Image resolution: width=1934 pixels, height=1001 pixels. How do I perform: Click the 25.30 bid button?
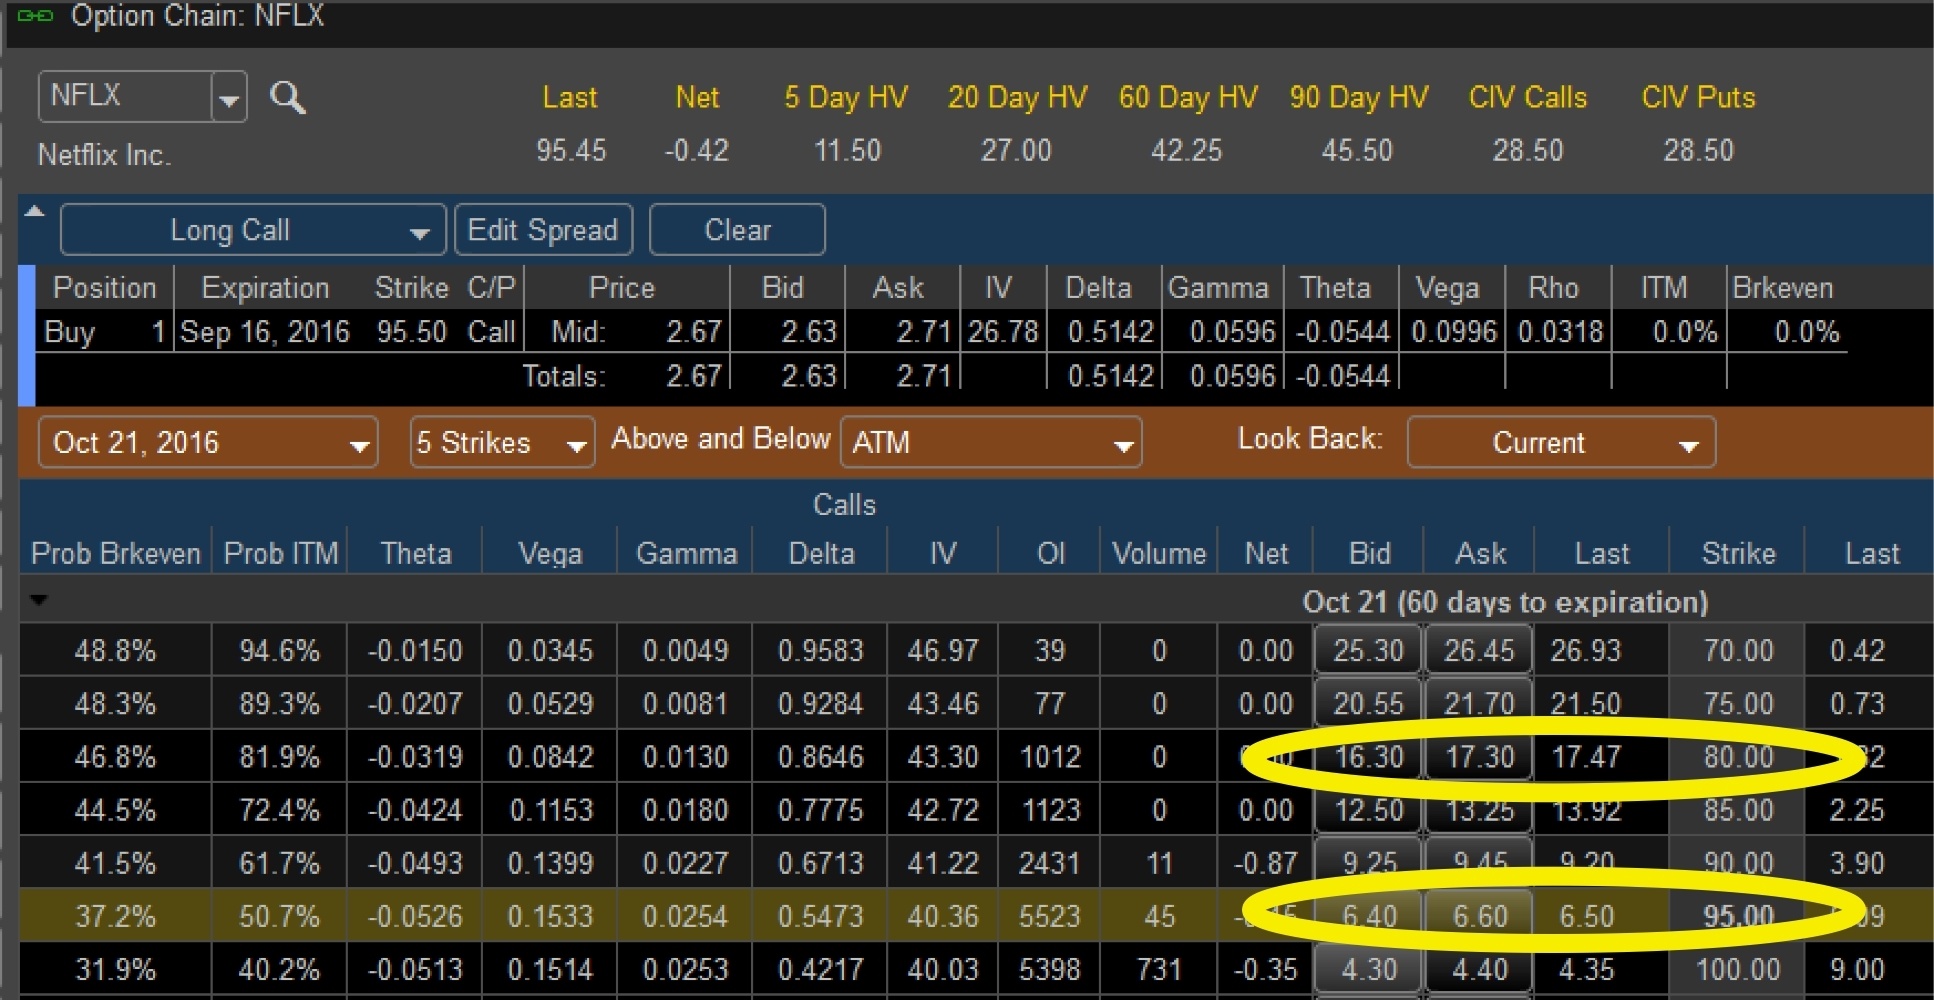[x=1368, y=651]
